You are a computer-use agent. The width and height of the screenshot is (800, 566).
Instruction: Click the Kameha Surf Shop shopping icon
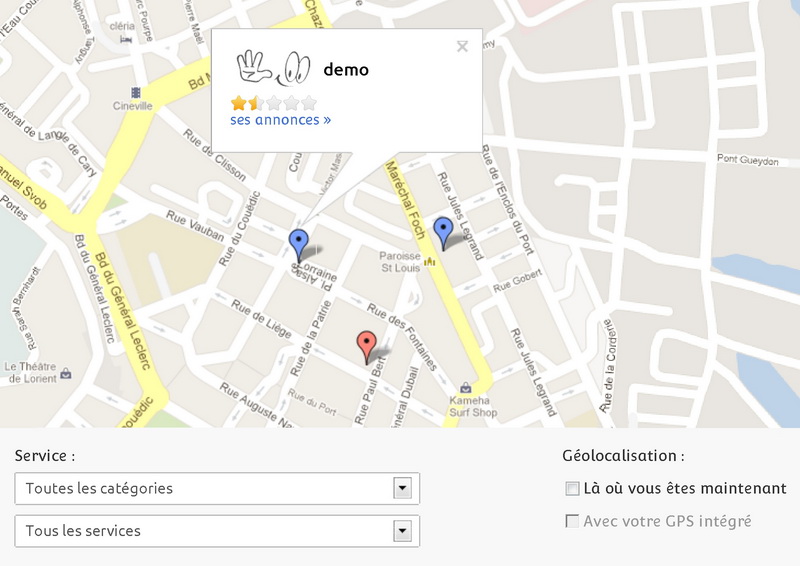465,388
